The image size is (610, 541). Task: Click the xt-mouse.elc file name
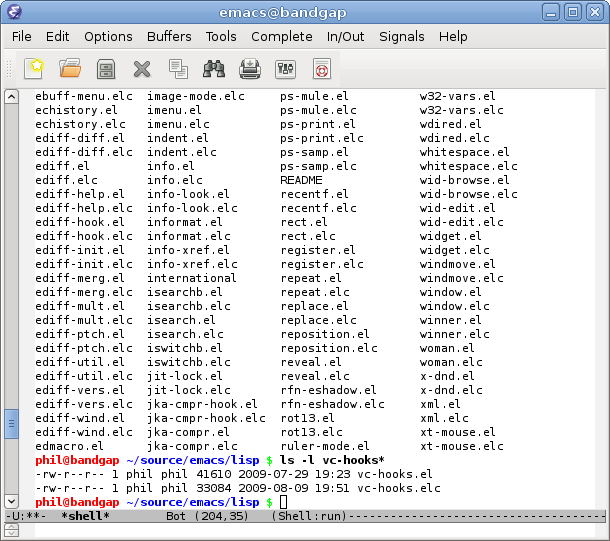pos(461,446)
